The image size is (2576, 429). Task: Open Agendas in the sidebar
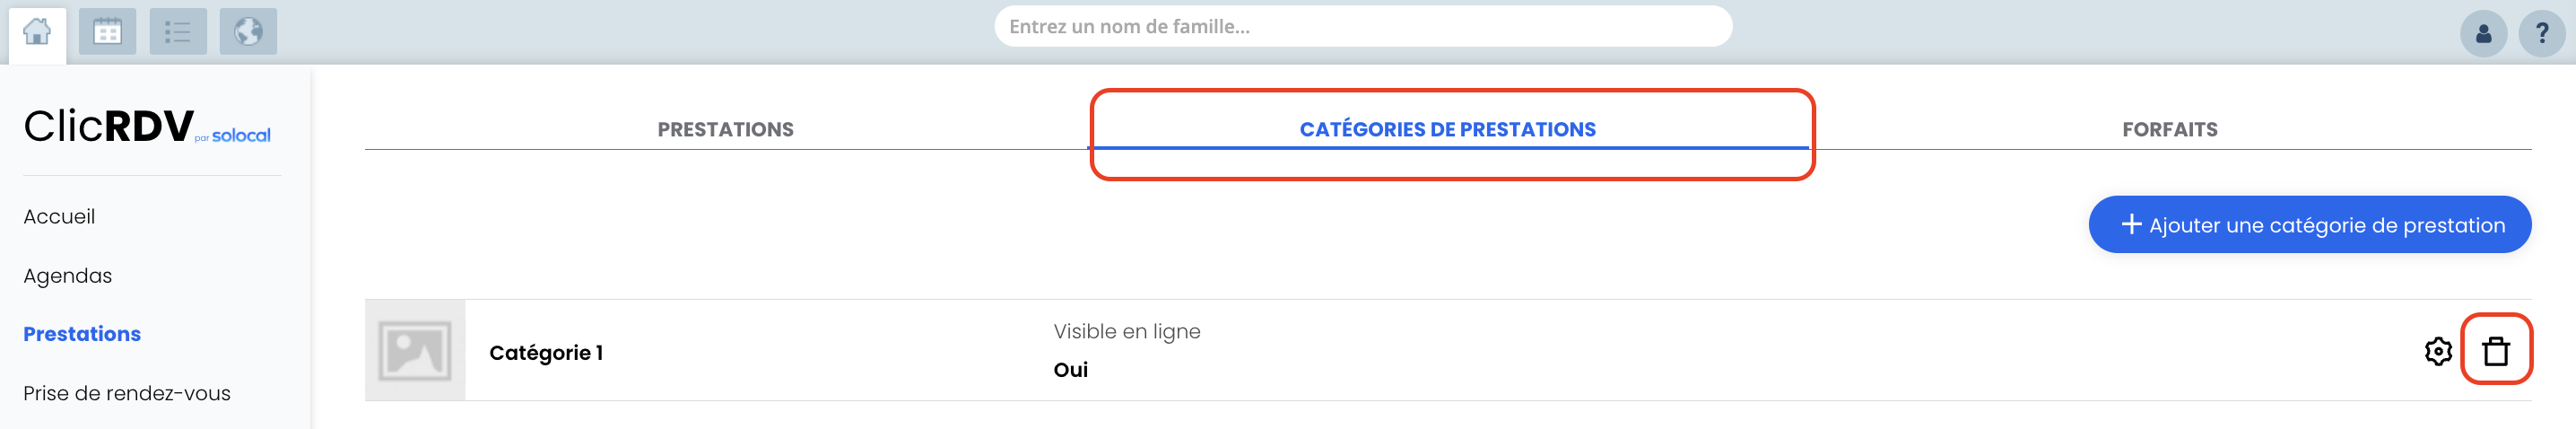[x=68, y=276]
